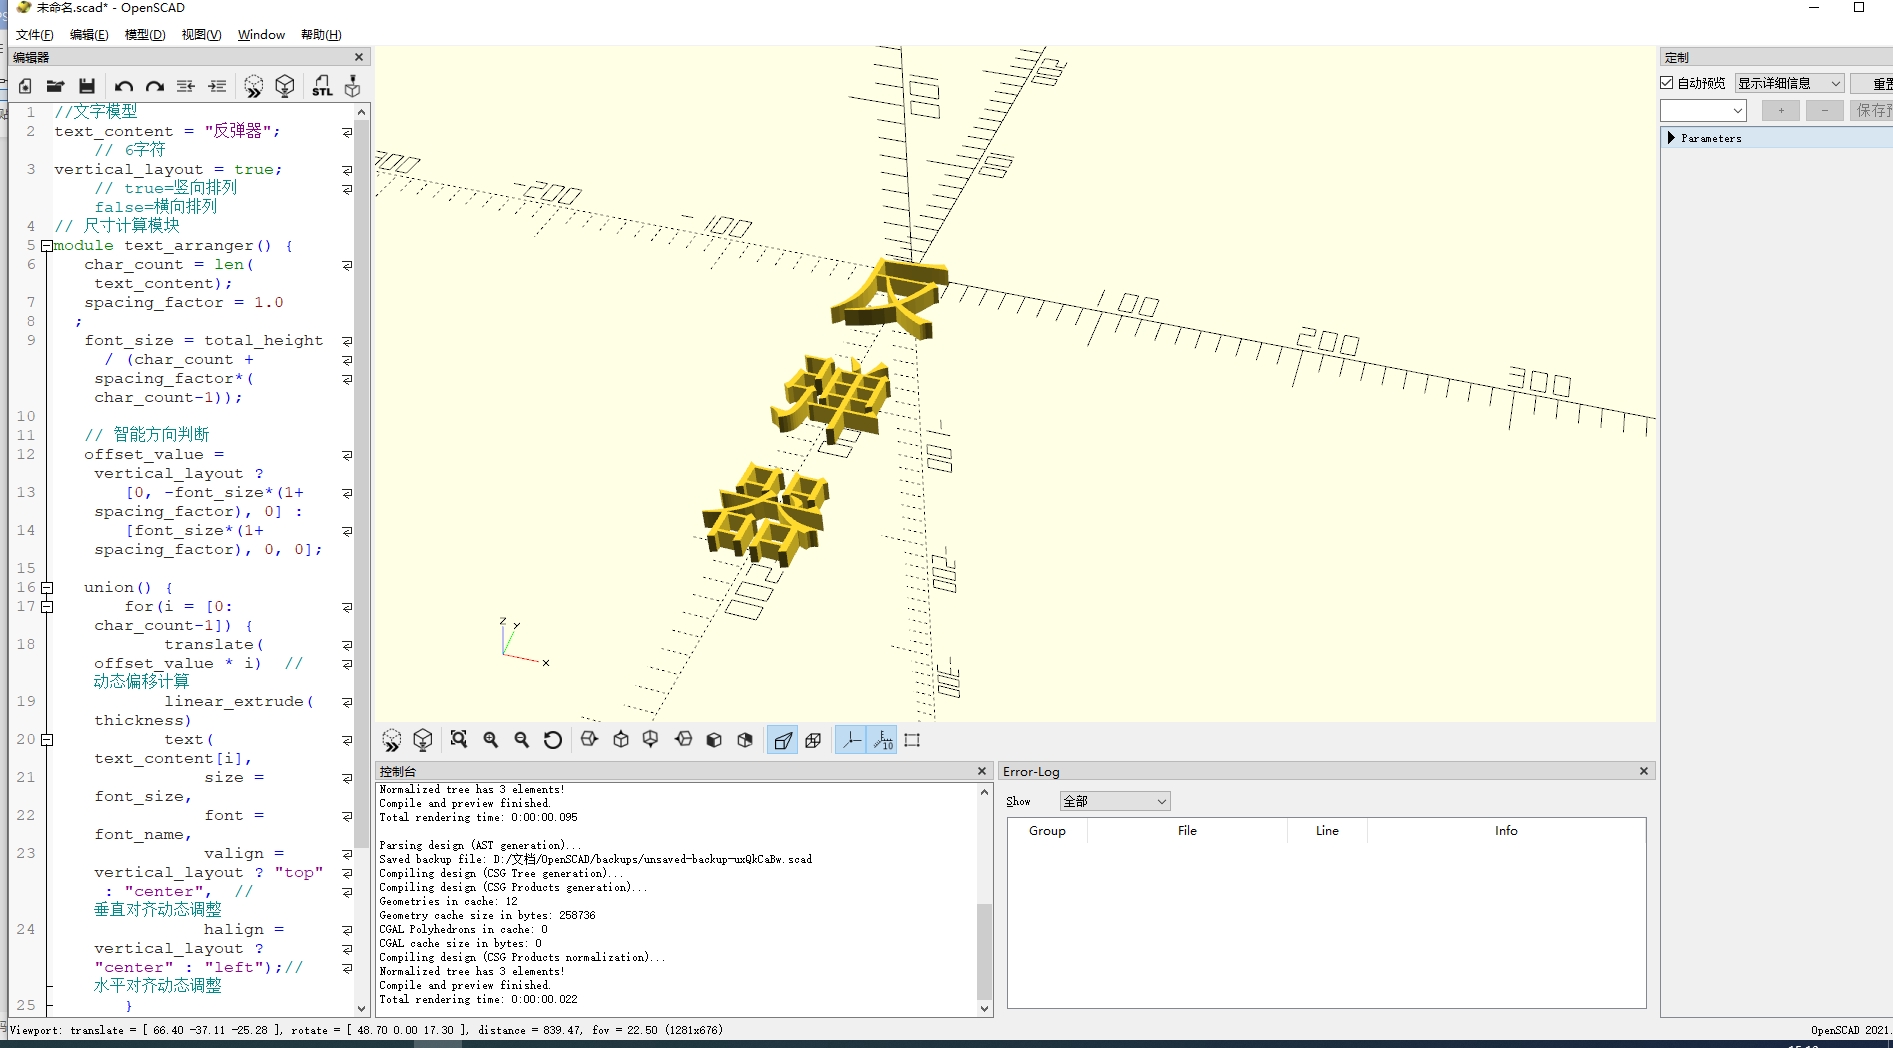
Task: Click the Viewport translate status bar text
Action: pyautogui.click(x=366, y=1030)
